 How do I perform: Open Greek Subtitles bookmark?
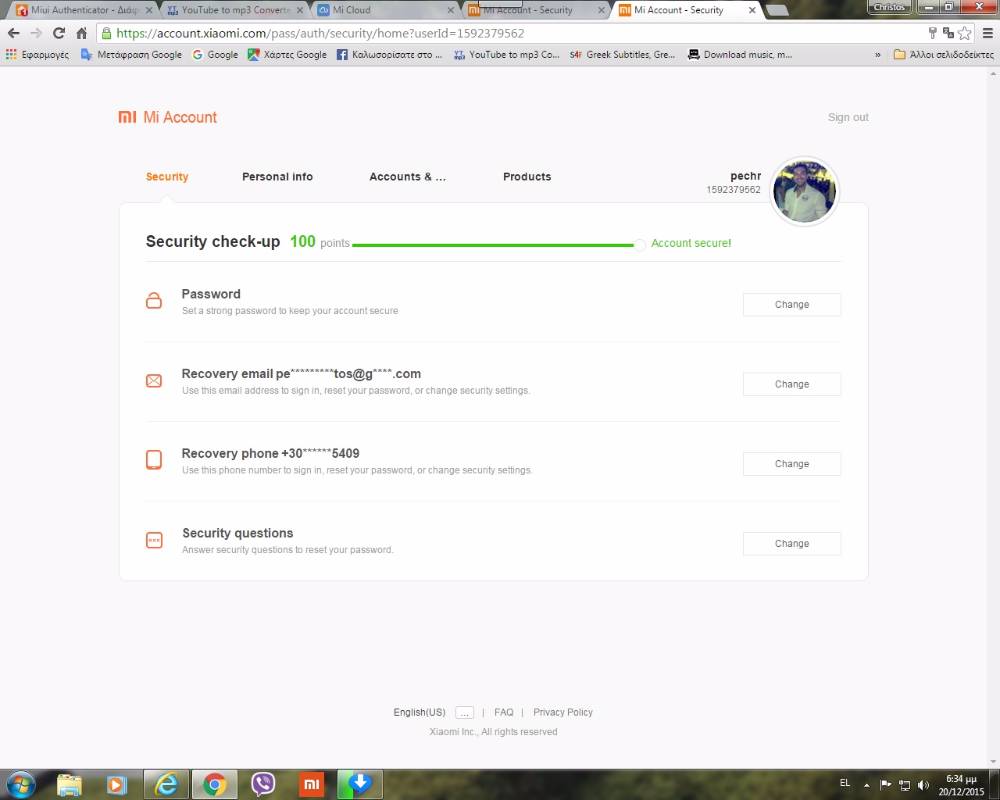point(622,55)
